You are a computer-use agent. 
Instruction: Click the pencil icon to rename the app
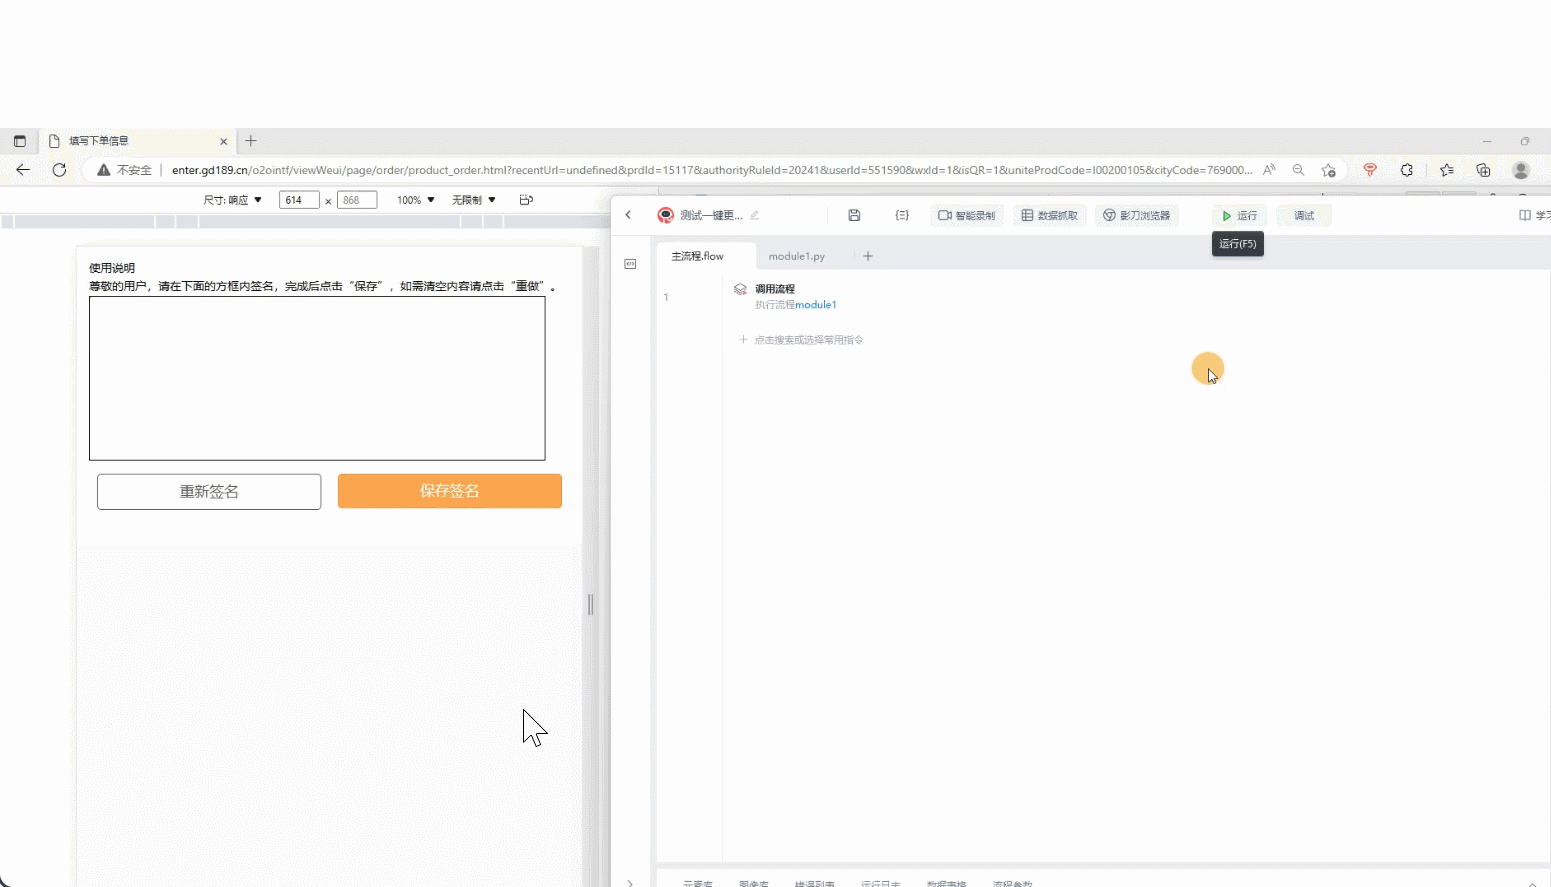[x=755, y=215]
